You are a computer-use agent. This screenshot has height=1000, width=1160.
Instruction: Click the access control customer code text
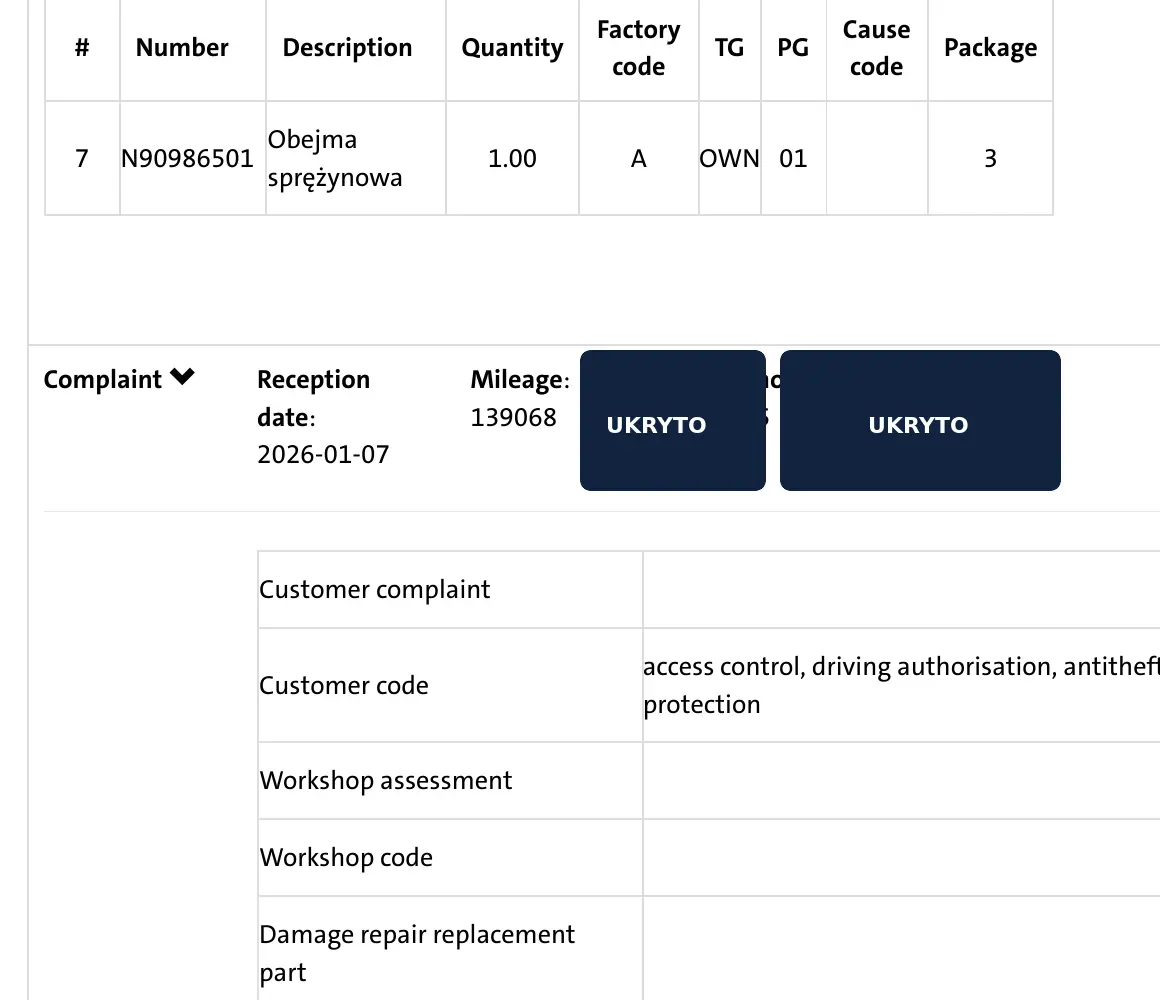coord(901,685)
